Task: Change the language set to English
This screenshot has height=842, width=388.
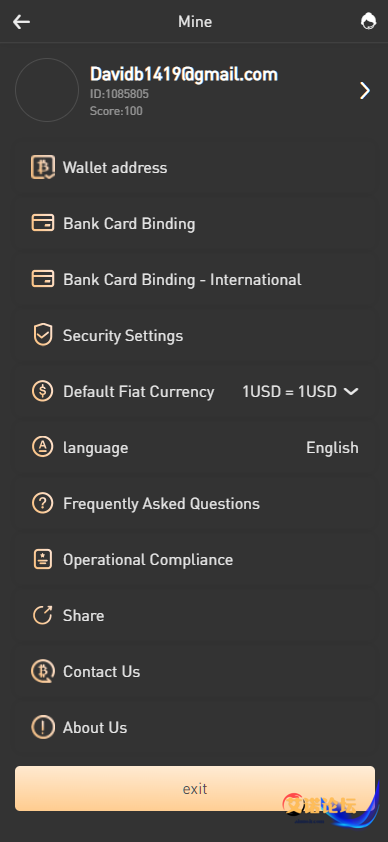Action: pos(332,448)
